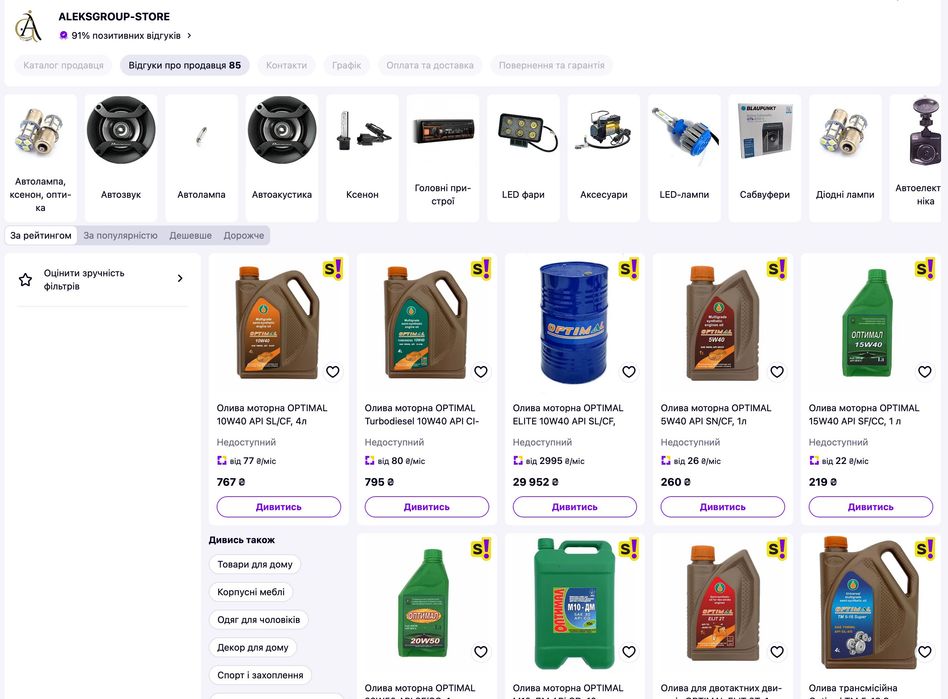This screenshot has width=948, height=699.
Task: Sort products За популярністю
Action: click(120, 235)
